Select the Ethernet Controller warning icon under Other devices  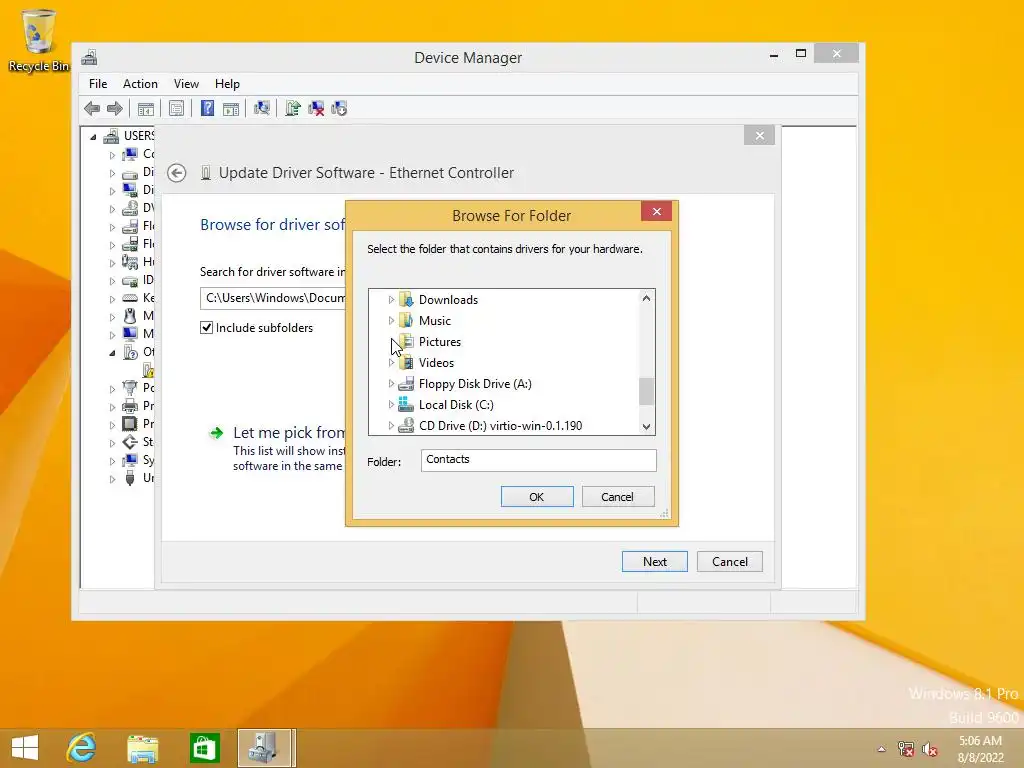pos(148,370)
